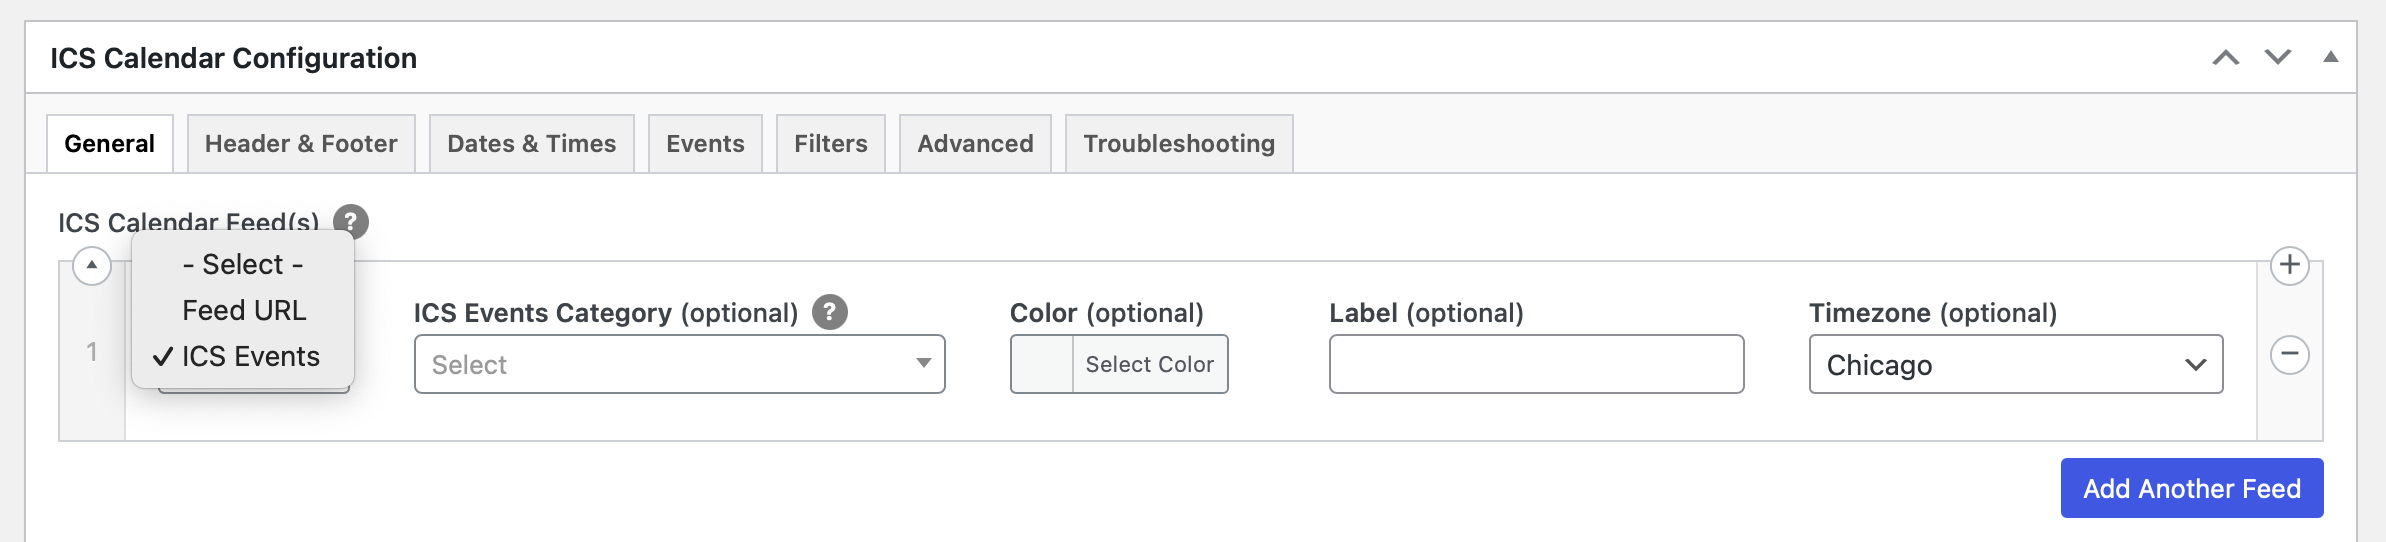Add a feed row with plus icon
Image resolution: width=2386 pixels, height=542 pixels.
pyautogui.click(x=2289, y=265)
